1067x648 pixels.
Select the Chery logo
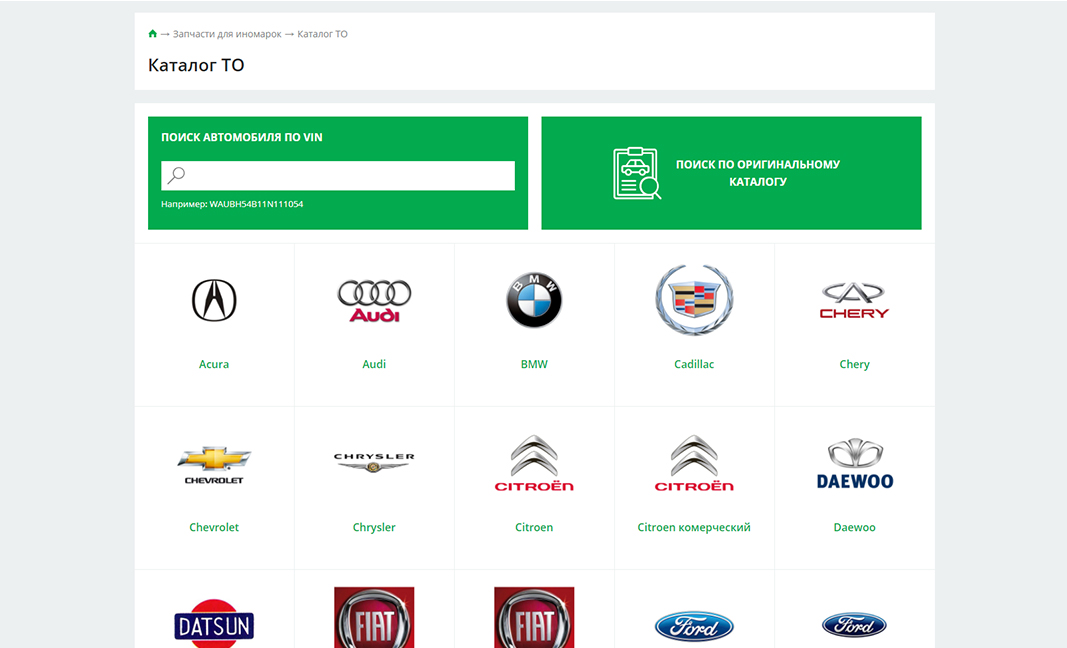tap(854, 301)
